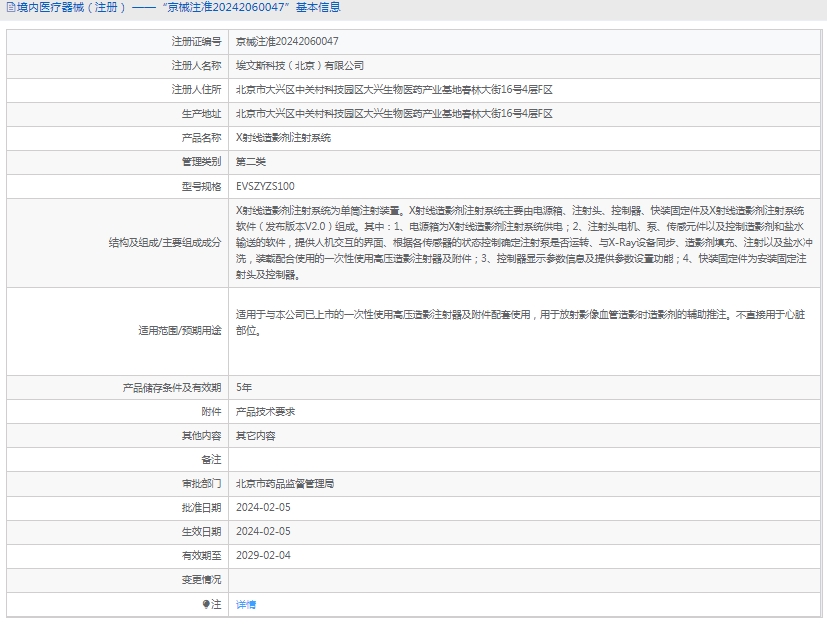Click the bulb icon beside 注
Screen dimensions: 827x624
tap(206, 604)
